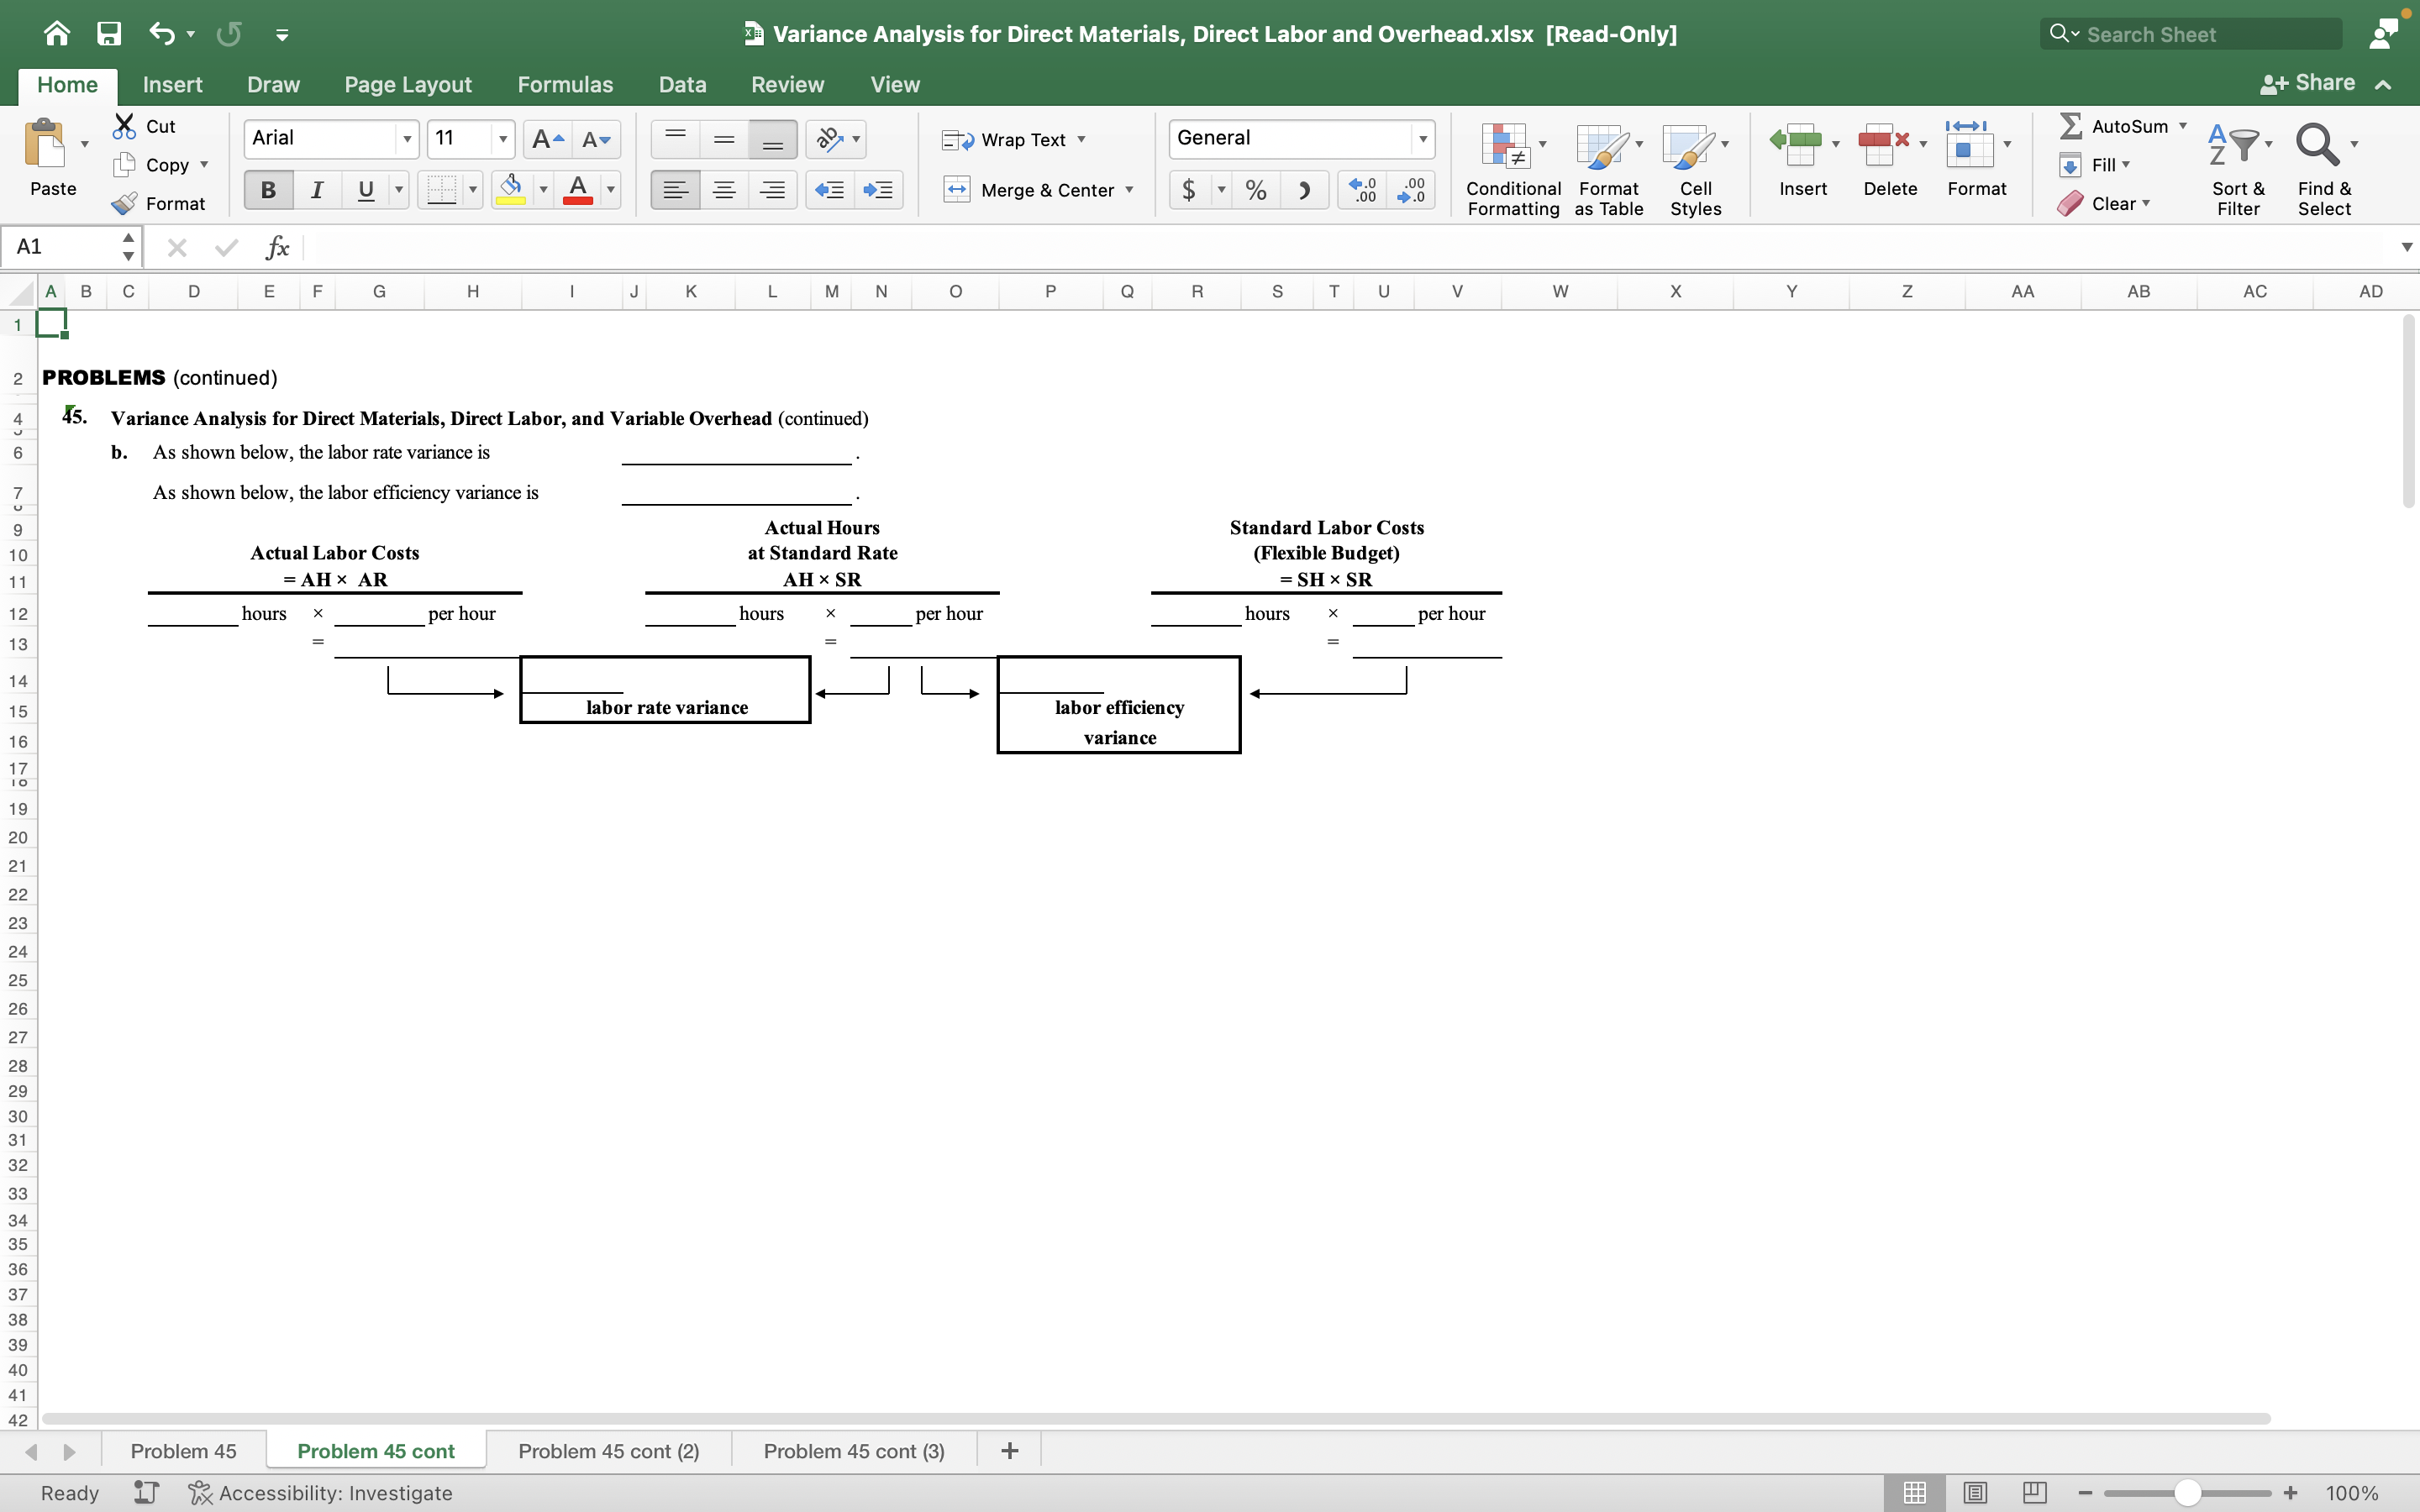2420x1512 pixels.
Task: Click the insert function fx icon
Action: coord(277,247)
